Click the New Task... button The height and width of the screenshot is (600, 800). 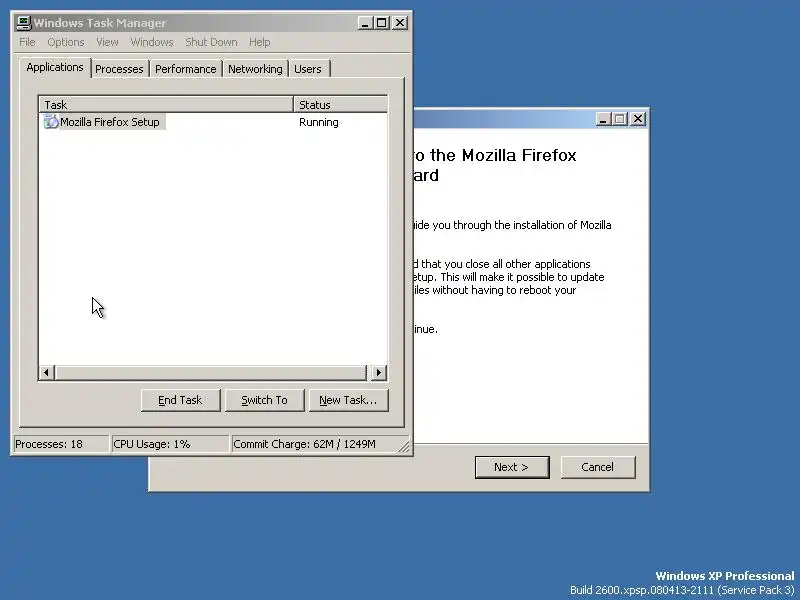(348, 400)
